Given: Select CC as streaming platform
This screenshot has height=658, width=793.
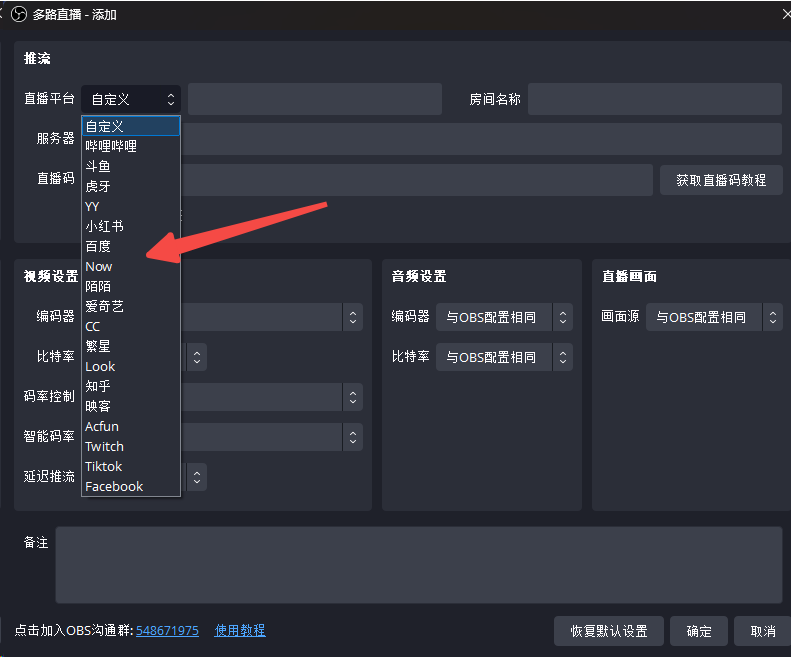Looking at the screenshot, I should click(131, 326).
